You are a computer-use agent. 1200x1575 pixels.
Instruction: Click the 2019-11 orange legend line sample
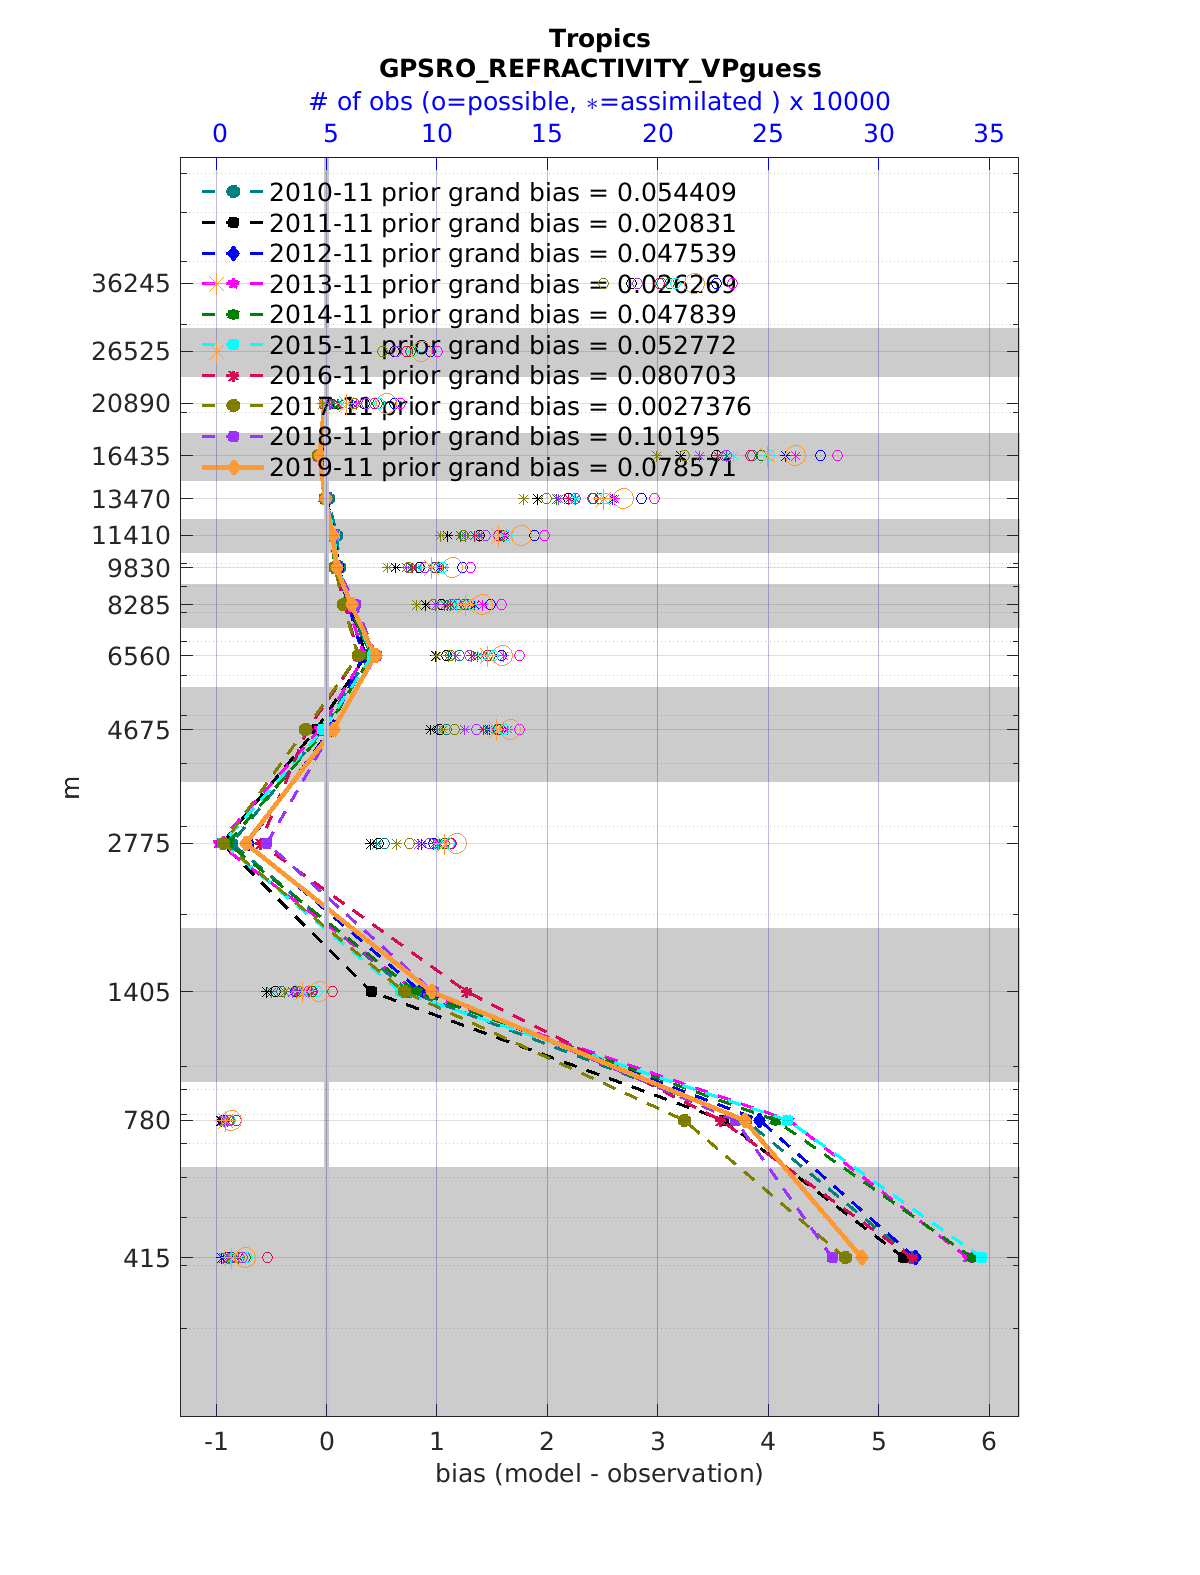(x=232, y=467)
